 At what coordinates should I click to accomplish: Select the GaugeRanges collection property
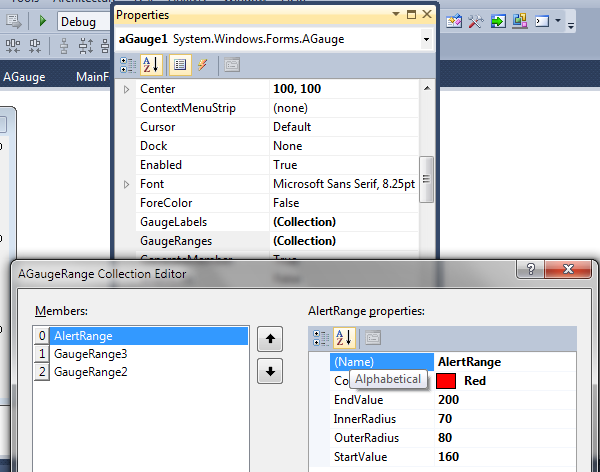click(x=277, y=241)
